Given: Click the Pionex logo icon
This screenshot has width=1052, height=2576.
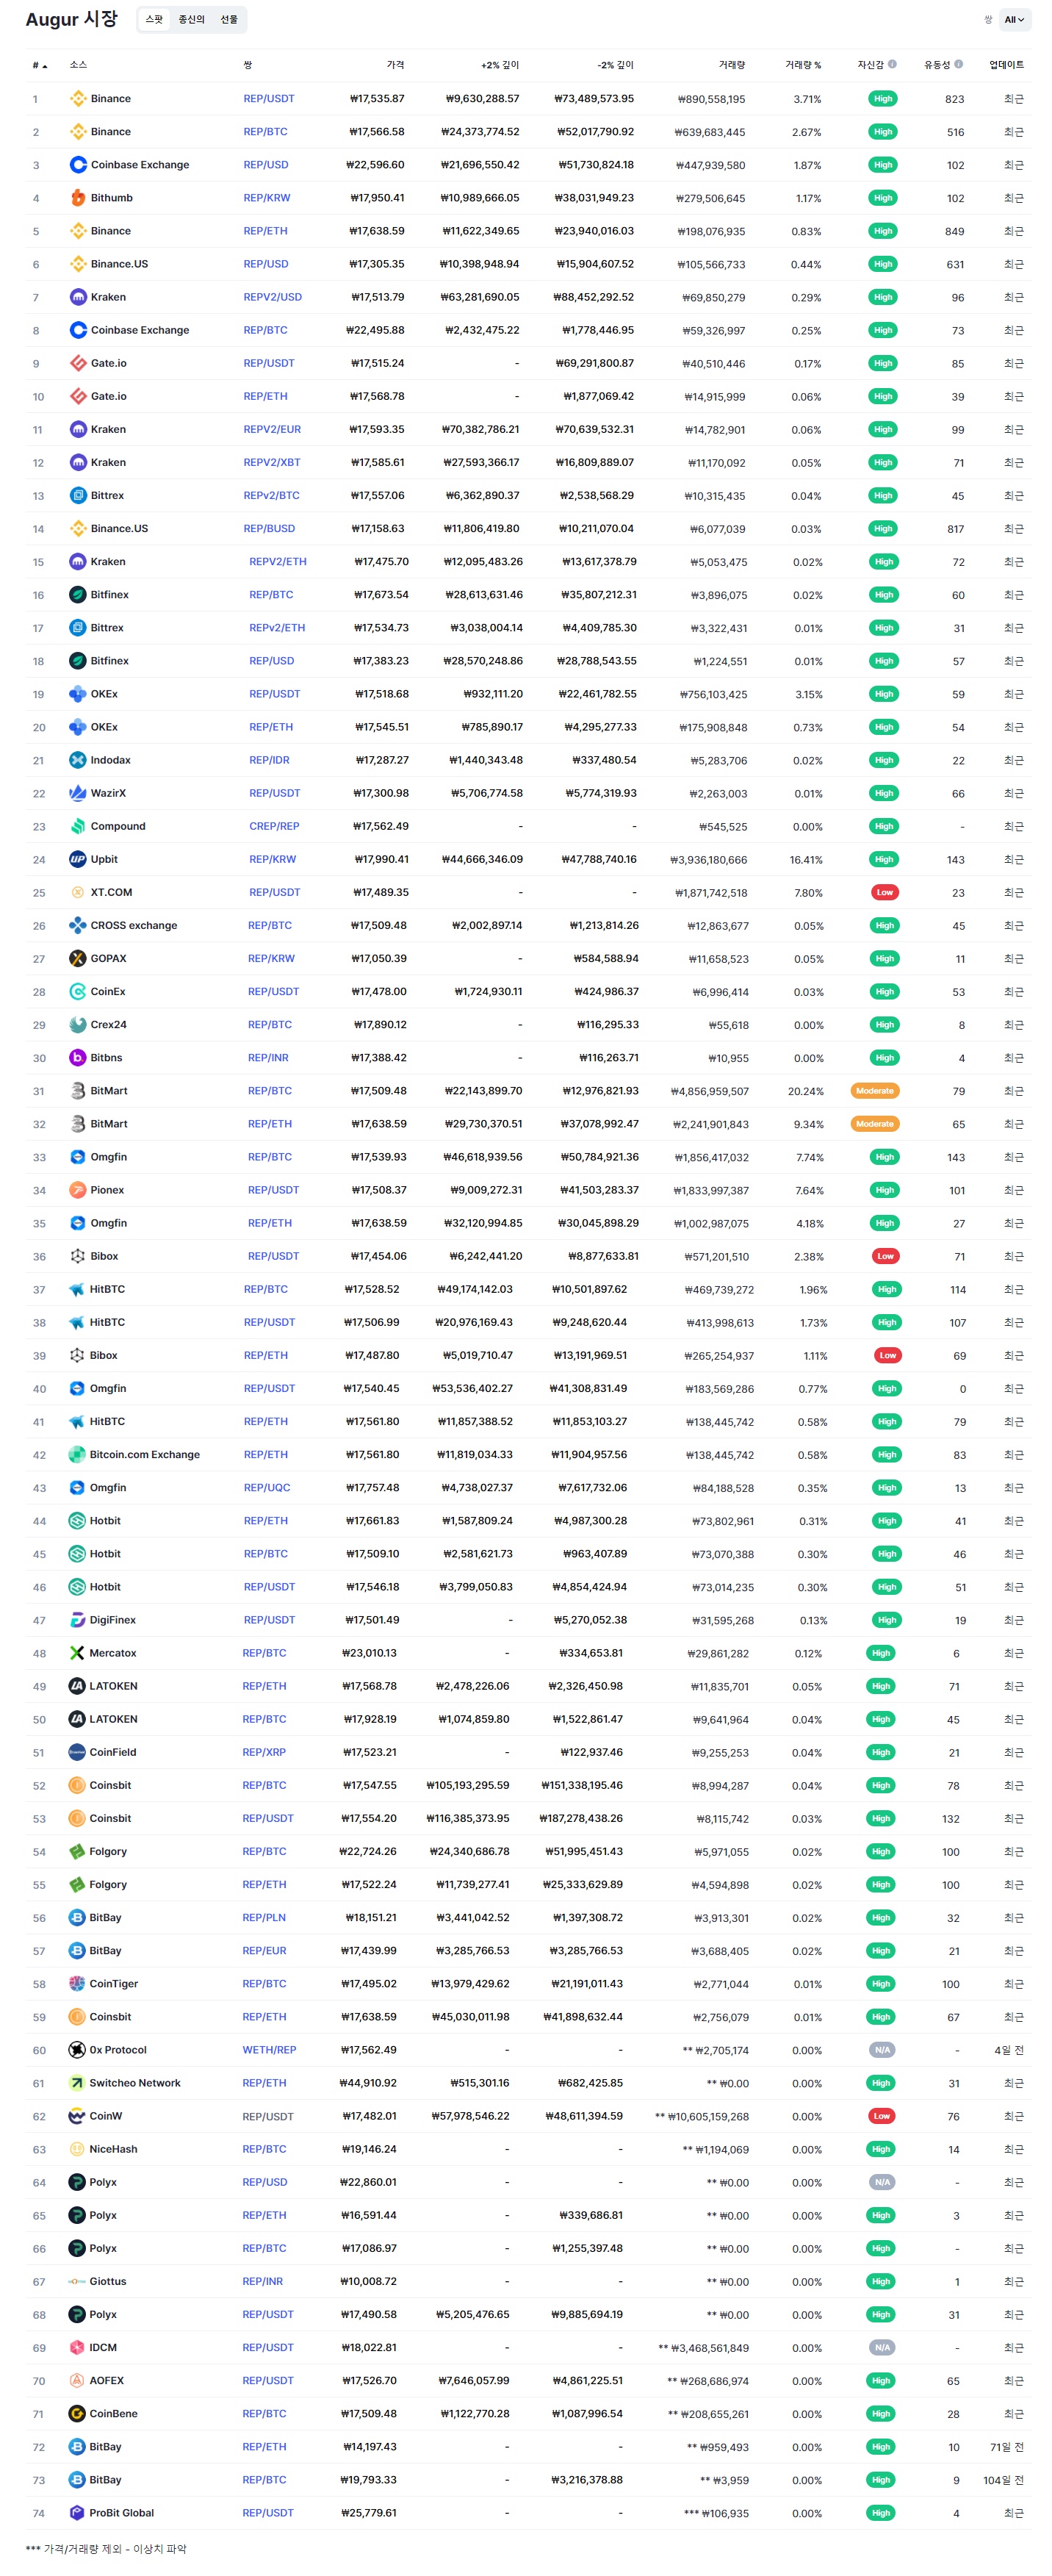Looking at the screenshot, I should point(78,1190).
